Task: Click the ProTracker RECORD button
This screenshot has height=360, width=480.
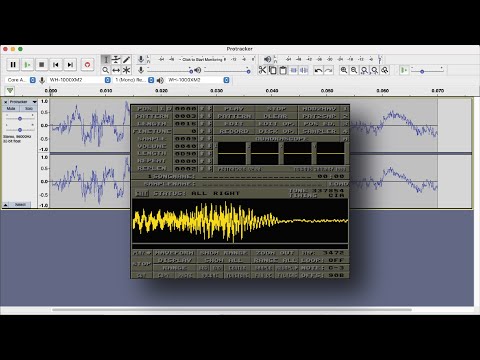Action: coord(234,131)
